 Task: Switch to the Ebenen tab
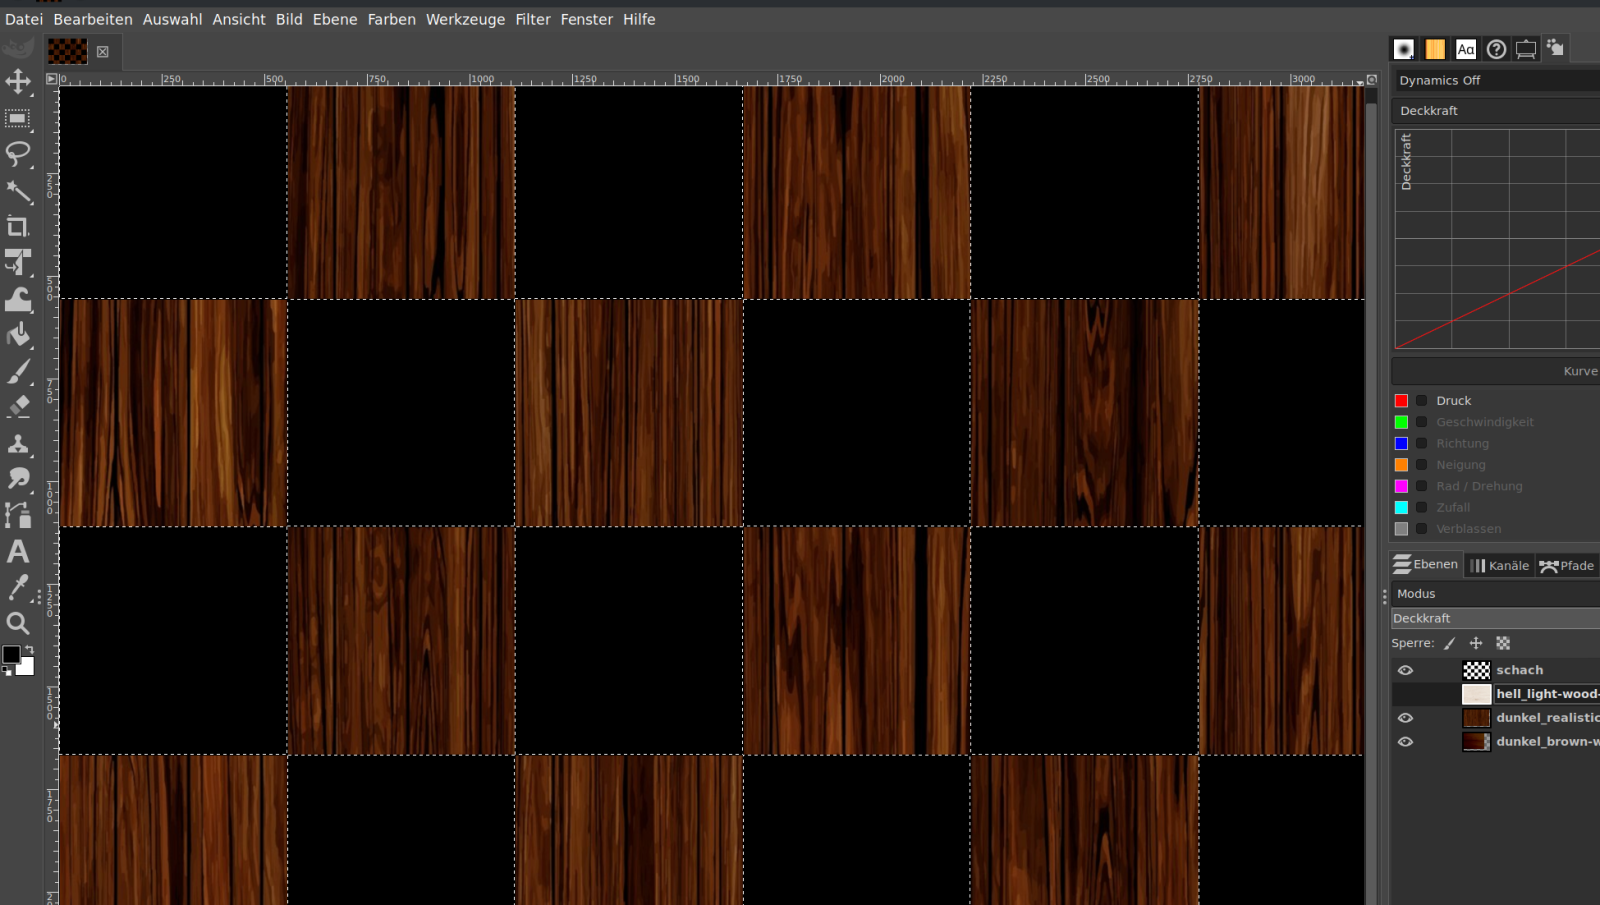(1426, 565)
